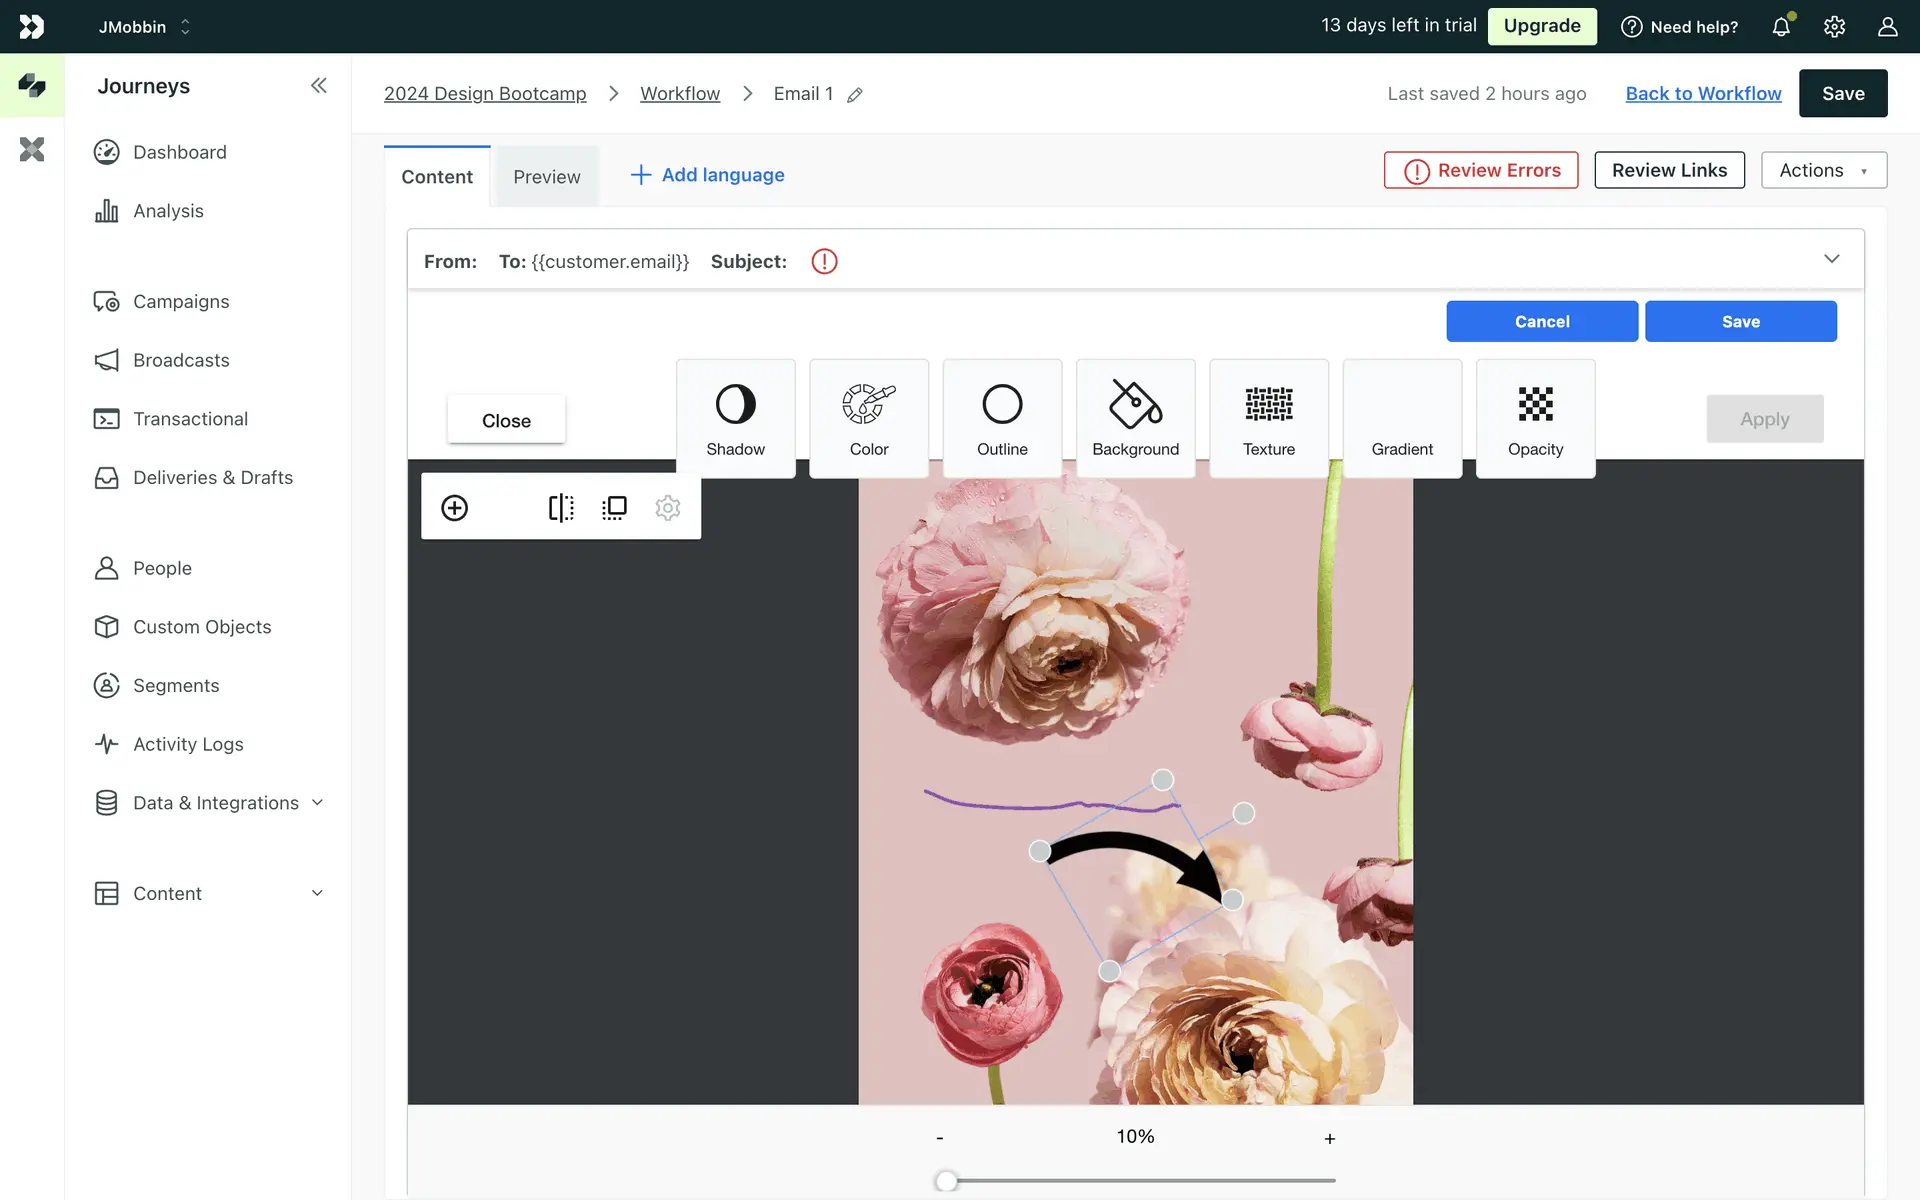The width and height of the screenshot is (1920, 1200).
Task: Choose the Outline effect tool
Action: 1002,418
